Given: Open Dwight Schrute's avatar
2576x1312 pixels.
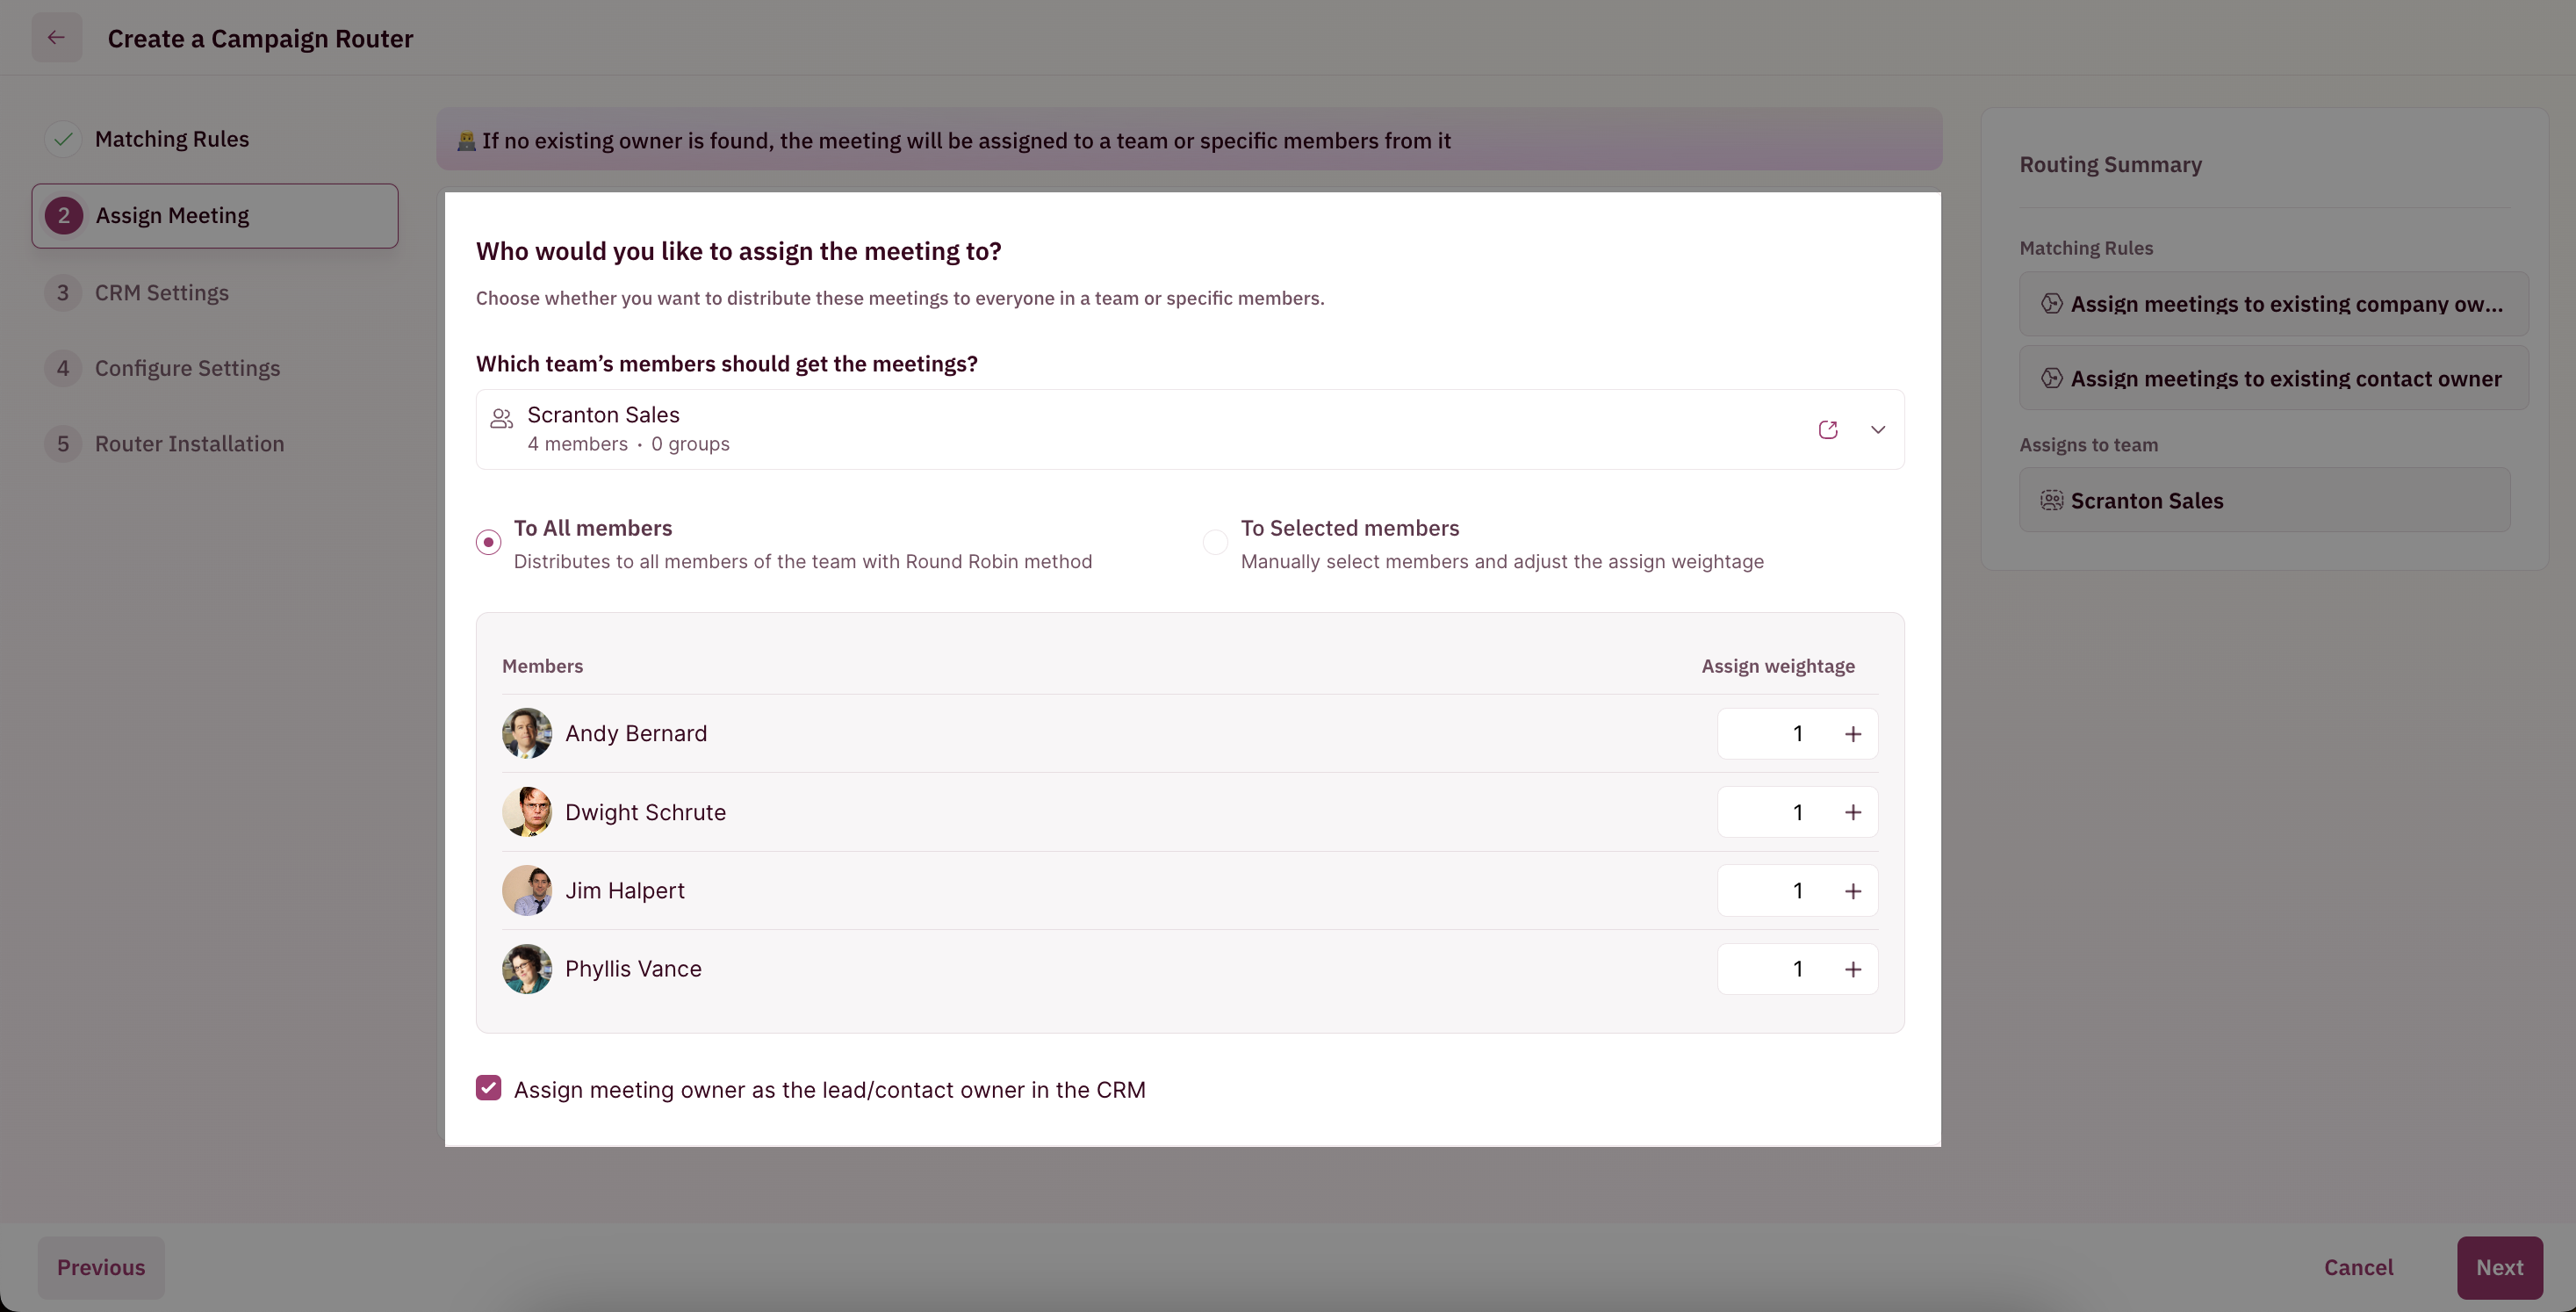Looking at the screenshot, I should point(526,812).
